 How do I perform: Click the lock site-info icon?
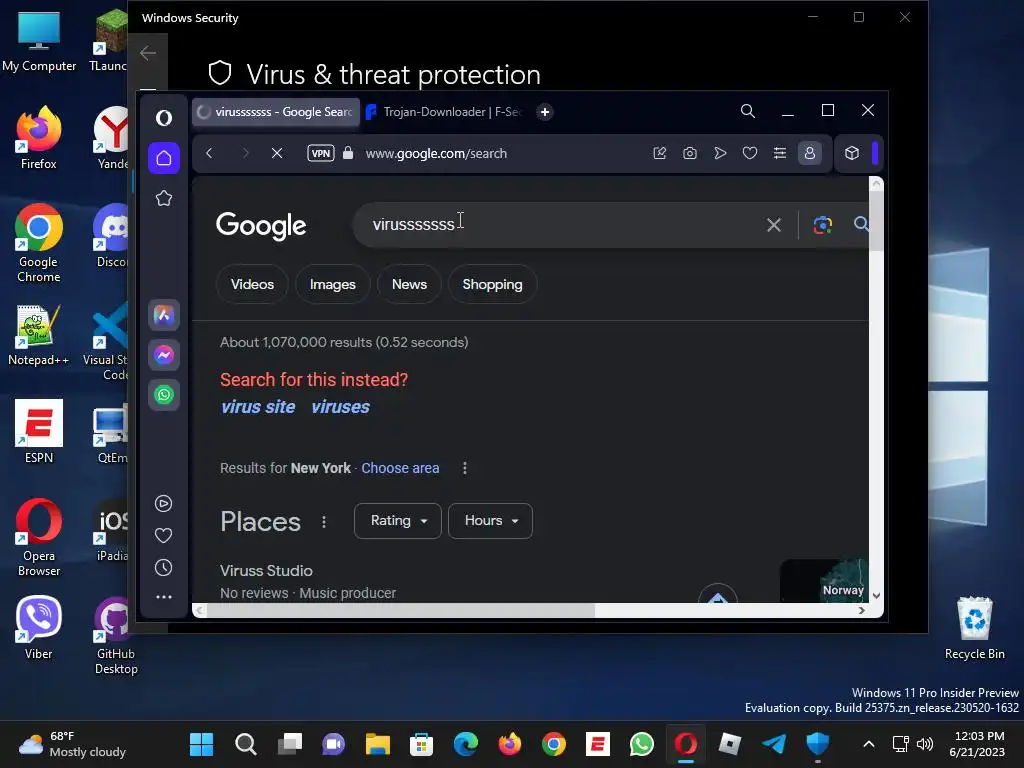point(348,153)
